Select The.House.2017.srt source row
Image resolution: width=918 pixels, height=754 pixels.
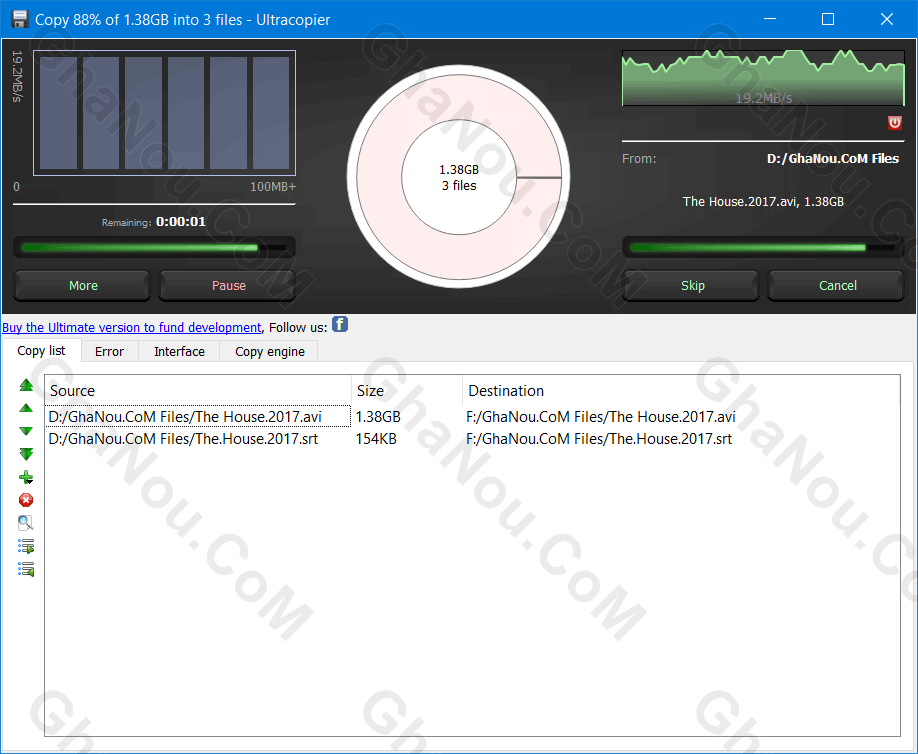pyautogui.click(x=198, y=439)
